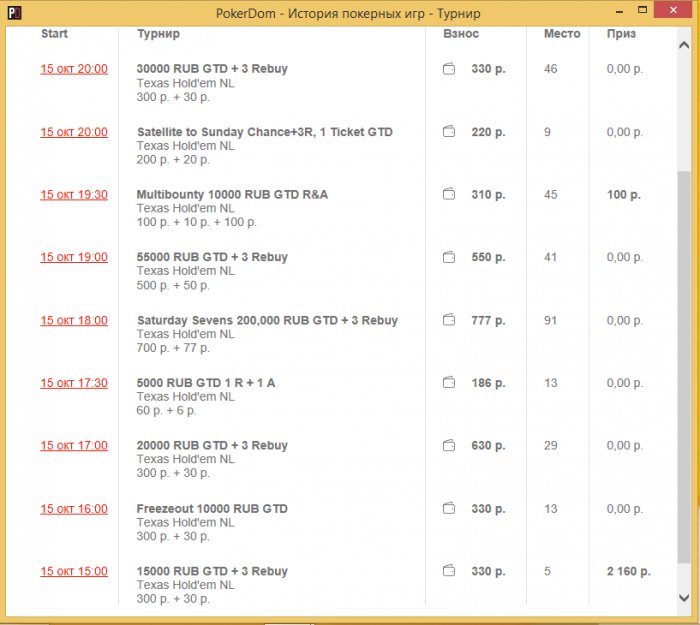Minimize the PokerDom window
700x625 pixels.
[619, 11]
